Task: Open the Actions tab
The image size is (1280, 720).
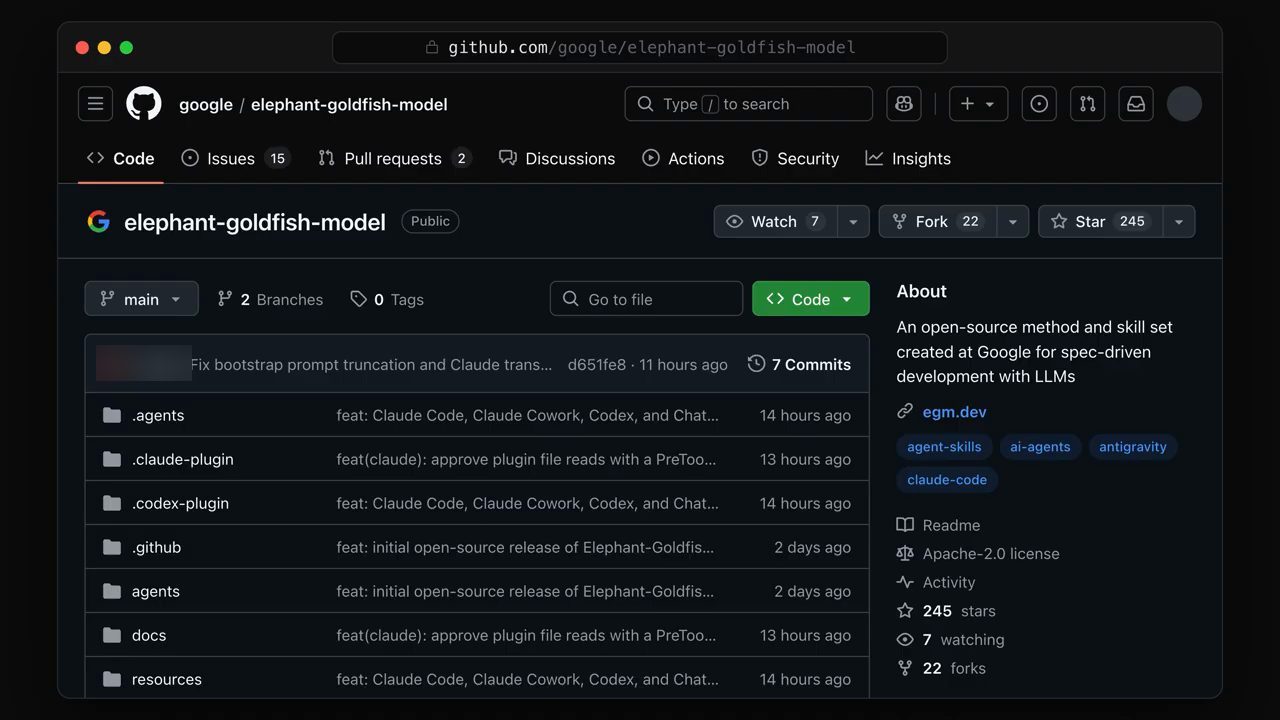Action: pos(683,158)
